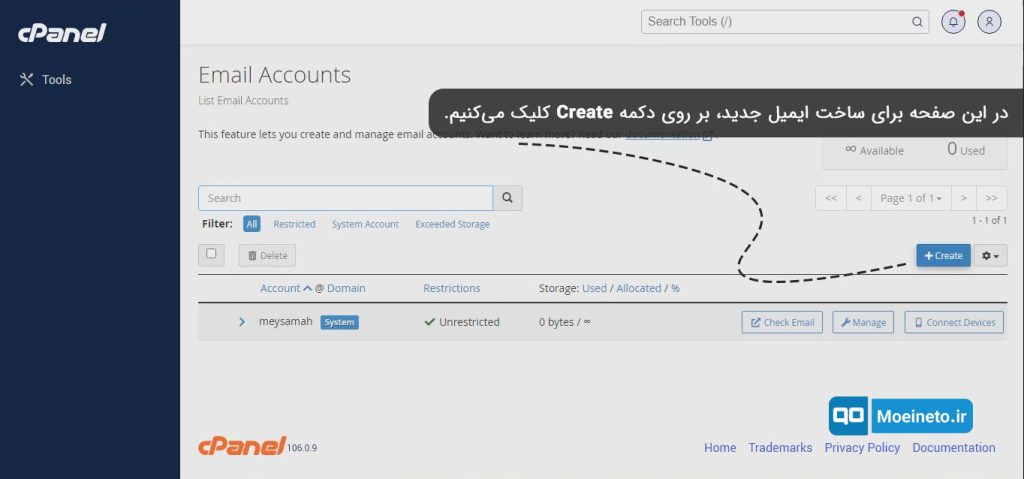Click Manage for meysamah

[863, 322]
